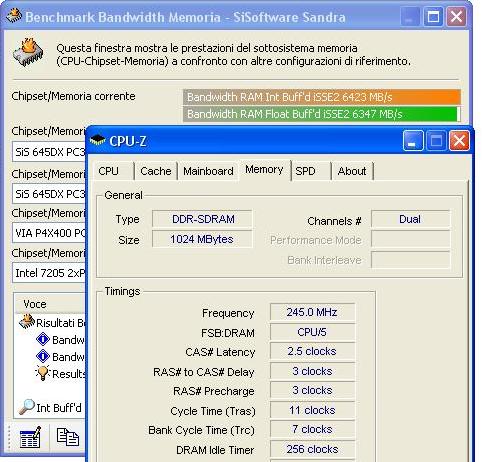483x462 pixels.
Task: Click the empty Performance Mode field
Action: pos(410,240)
